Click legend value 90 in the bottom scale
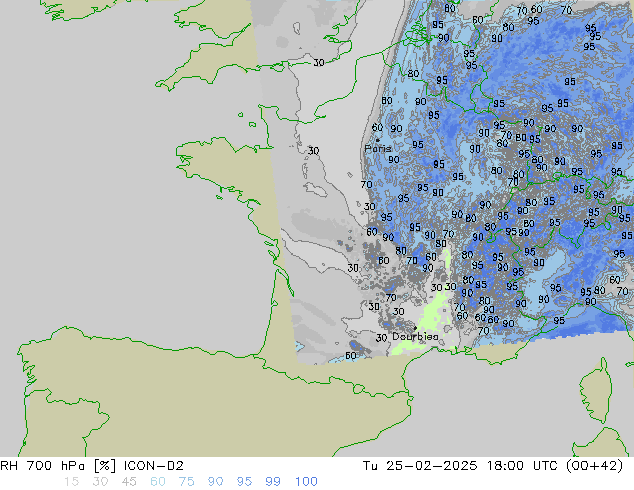This screenshot has width=634, height=490. point(215,482)
